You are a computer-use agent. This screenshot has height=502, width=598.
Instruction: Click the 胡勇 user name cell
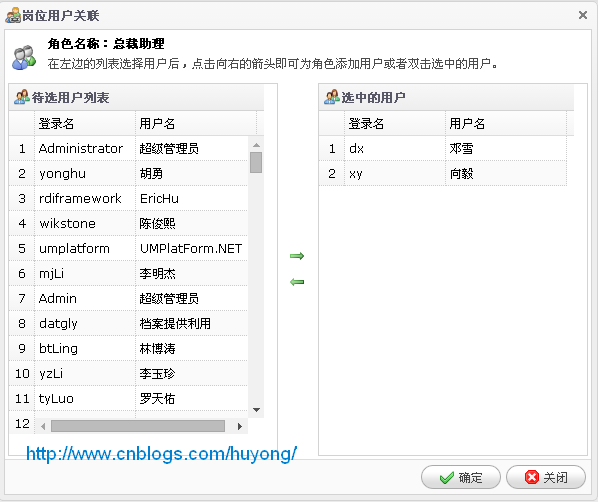(191, 174)
